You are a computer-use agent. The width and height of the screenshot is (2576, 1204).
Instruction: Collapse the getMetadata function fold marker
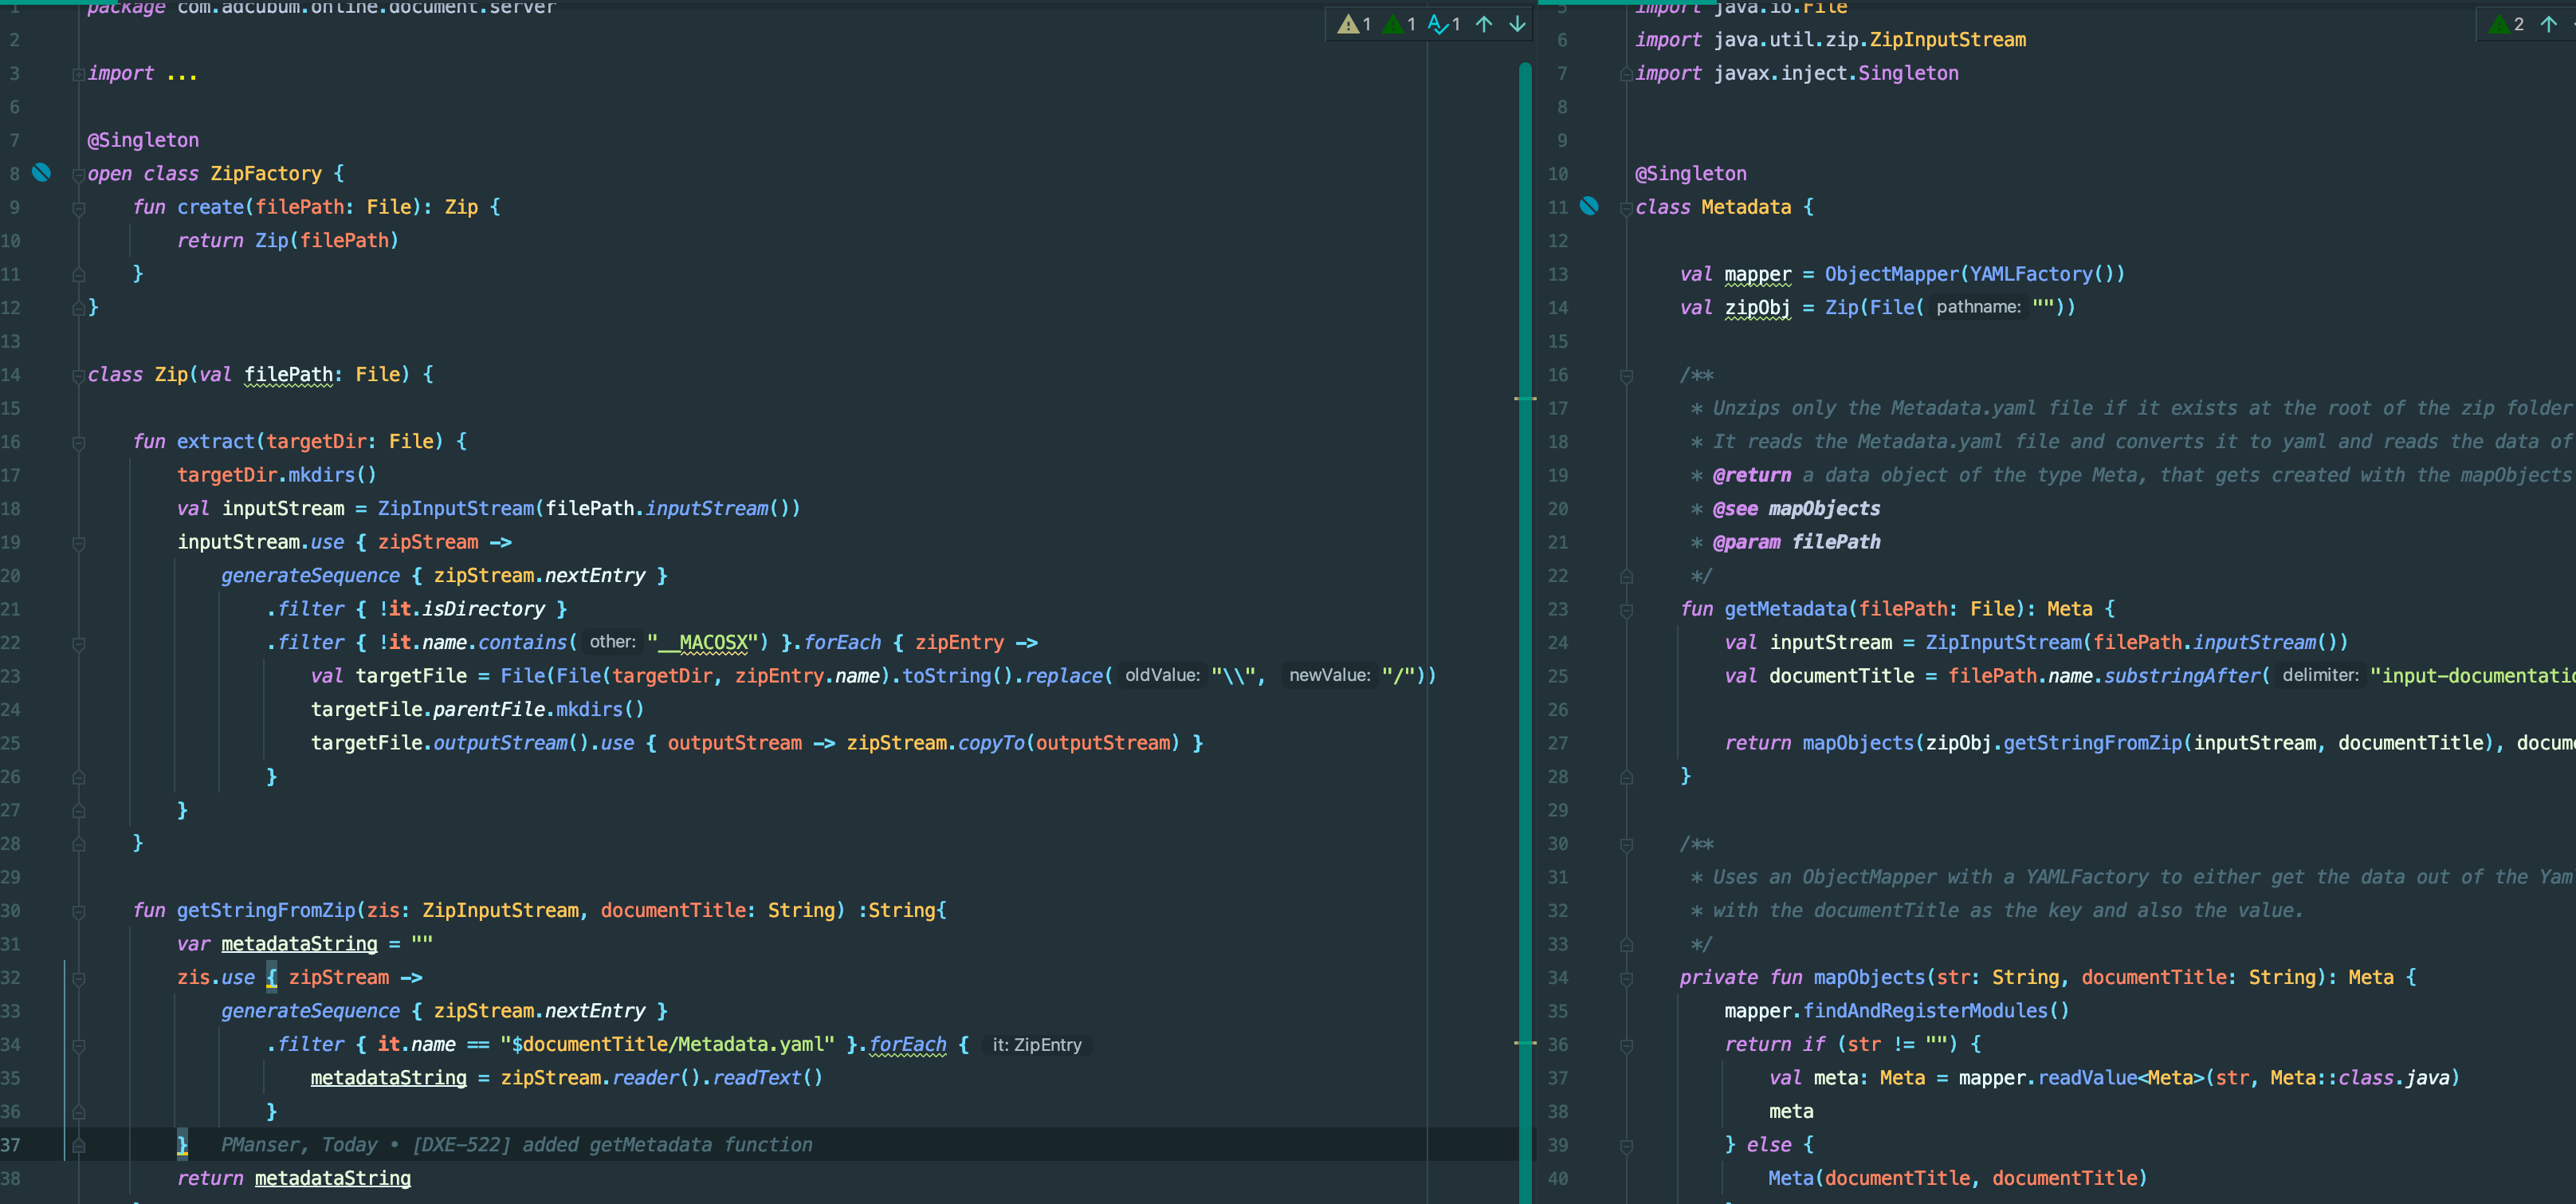coord(1626,610)
